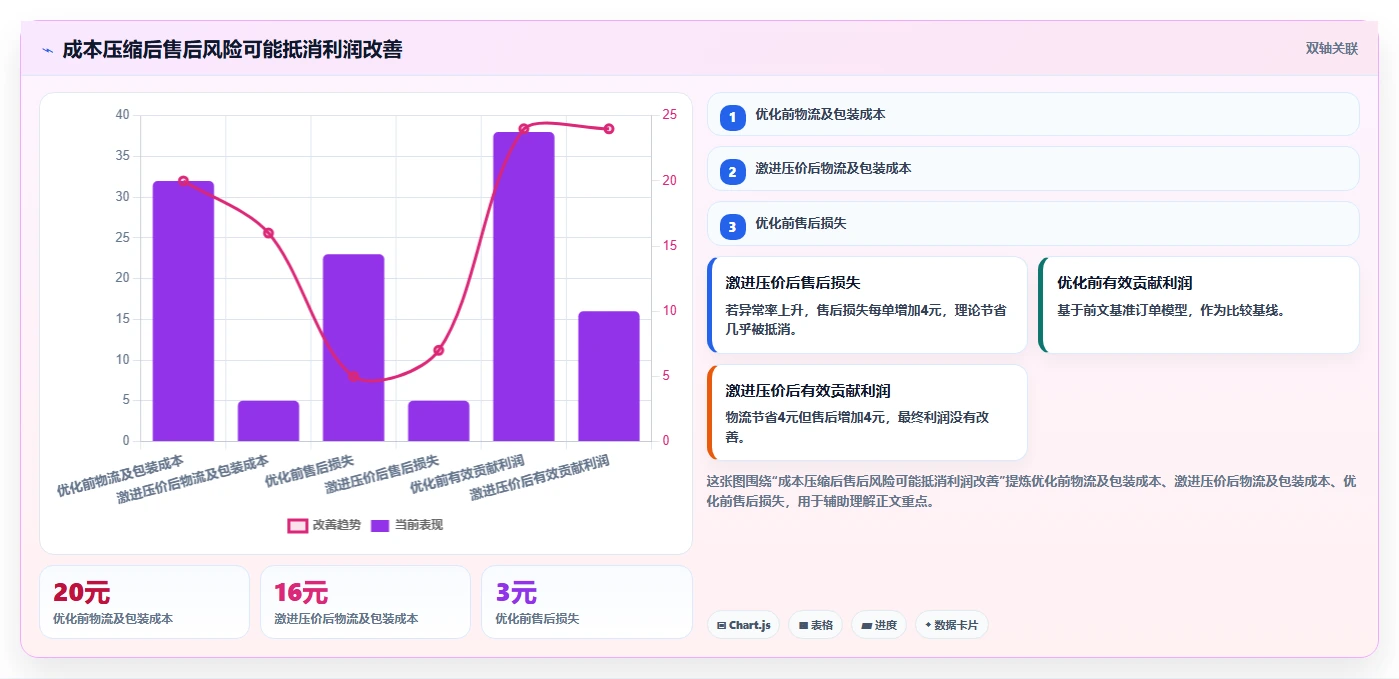Click the 双轴关联 label in header
This screenshot has height=679, width=1399.
tap(1331, 49)
